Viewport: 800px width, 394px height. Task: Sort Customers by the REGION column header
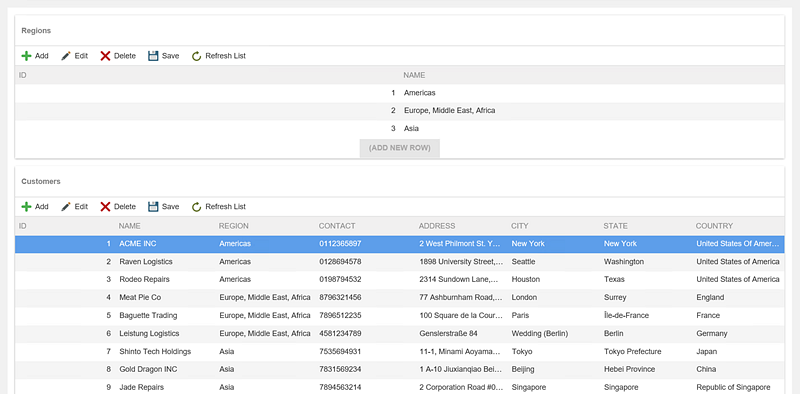coord(234,226)
